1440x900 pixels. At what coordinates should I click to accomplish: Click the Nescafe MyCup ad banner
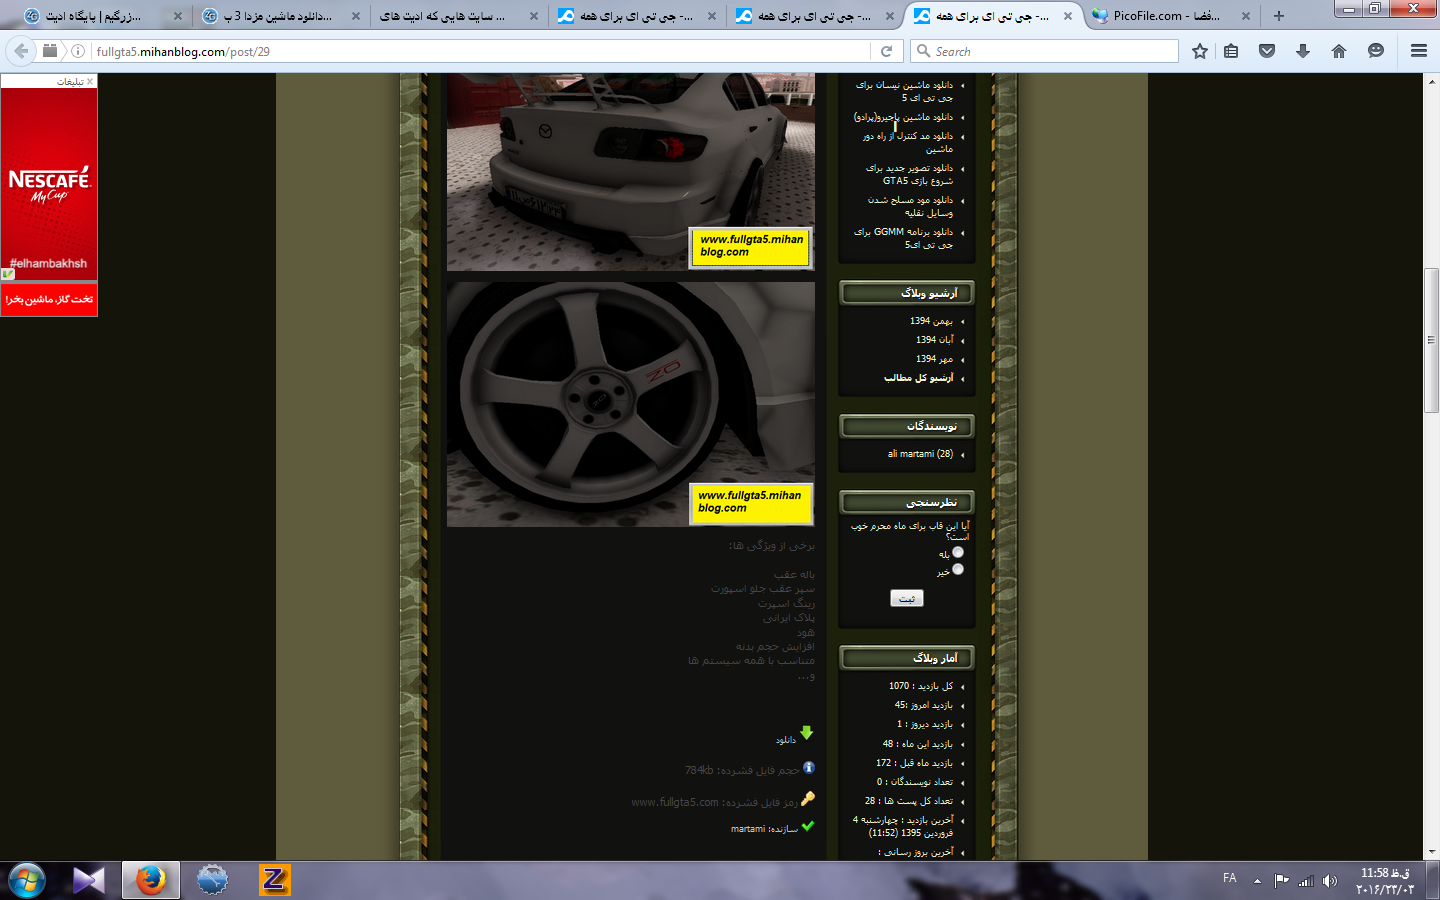tap(49, 184)
